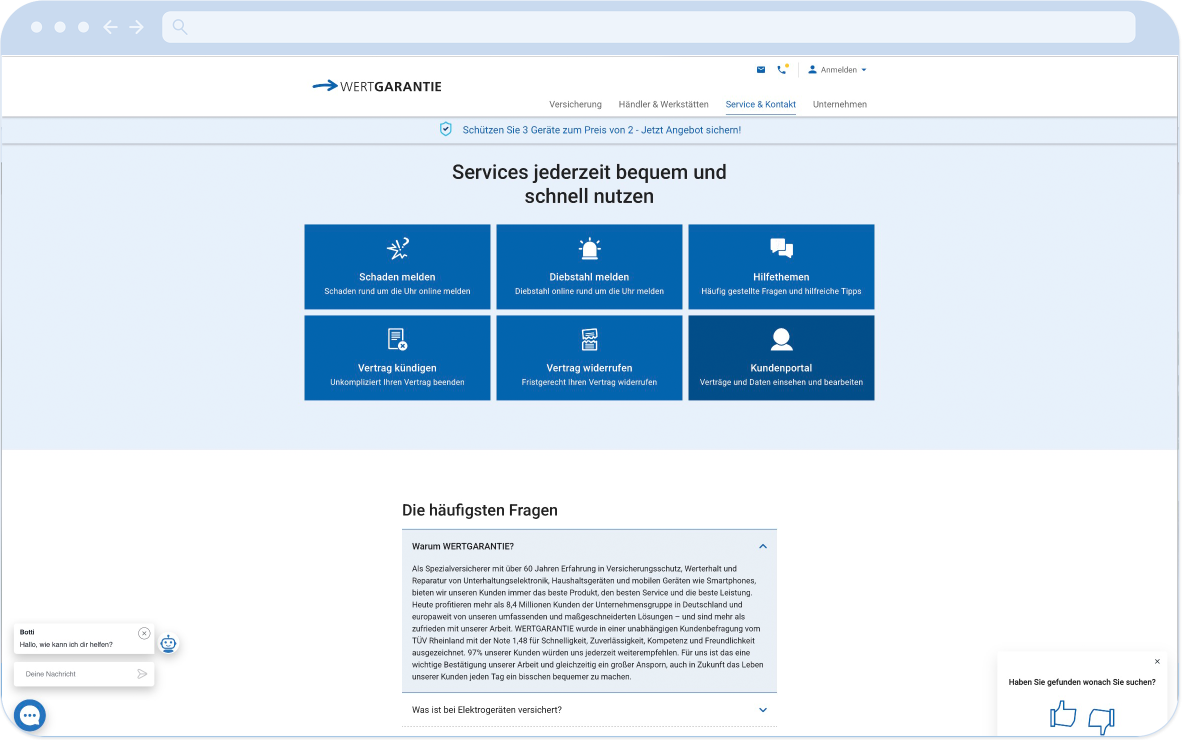Open the Unternehmen menu
The height and width of the screenshot is (740, 1184).
tap(840, 104)
